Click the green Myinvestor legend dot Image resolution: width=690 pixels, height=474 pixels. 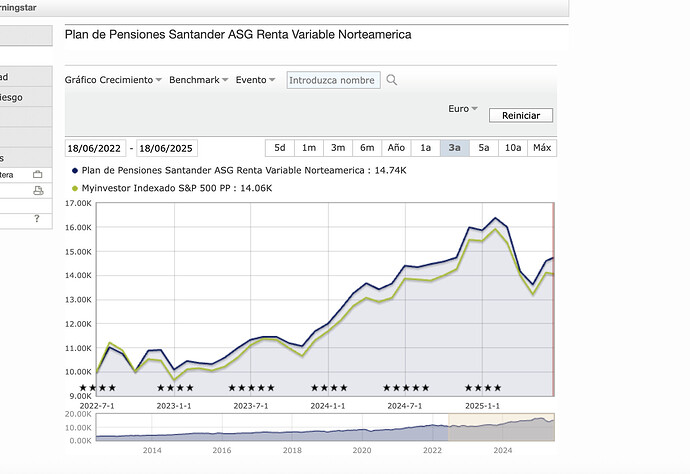click(75, 189)
